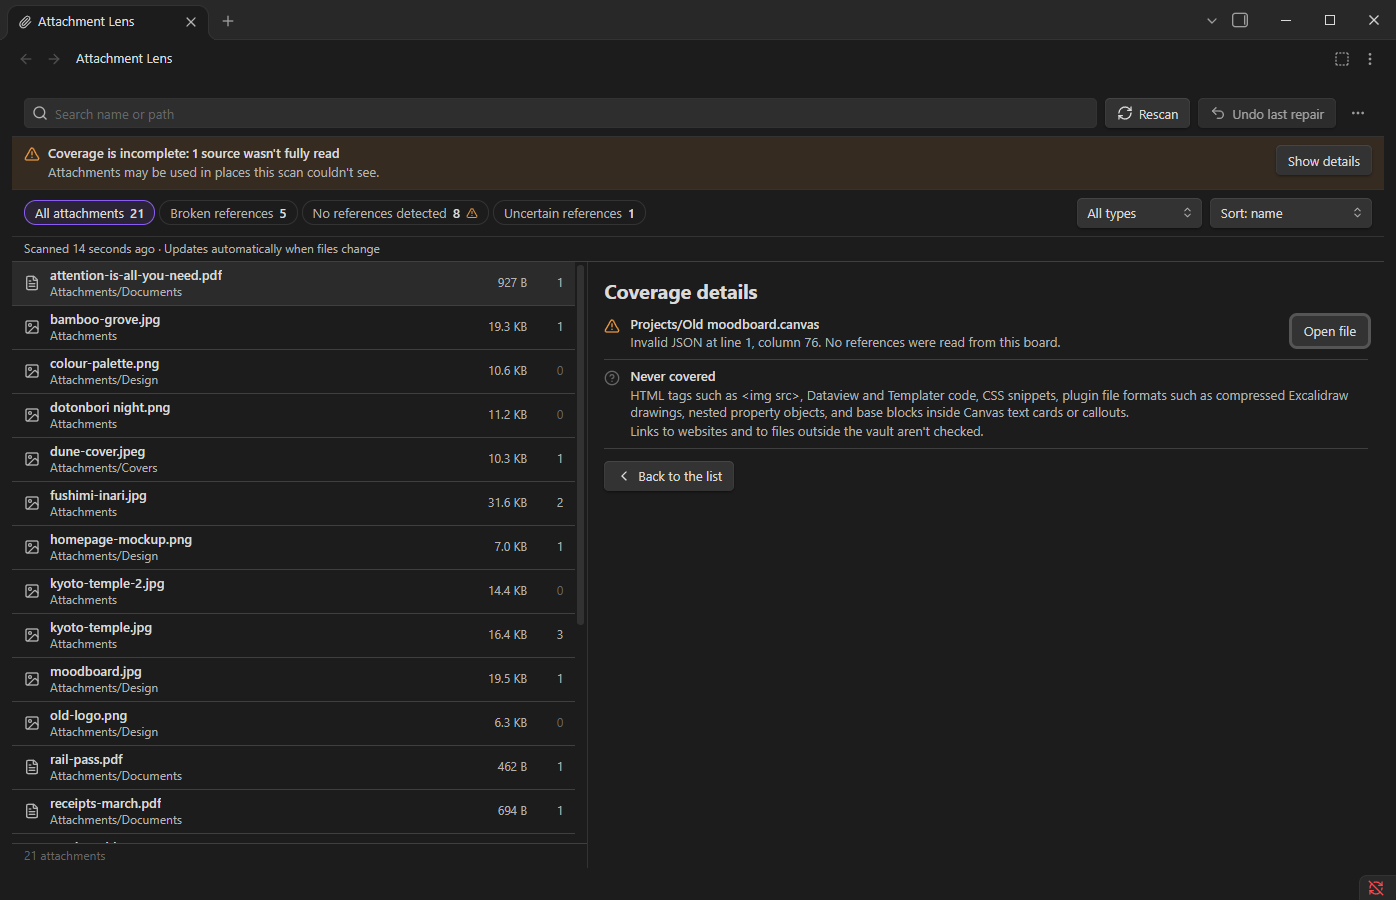Click the image icon of bamboo-grove.jpg

32,327
